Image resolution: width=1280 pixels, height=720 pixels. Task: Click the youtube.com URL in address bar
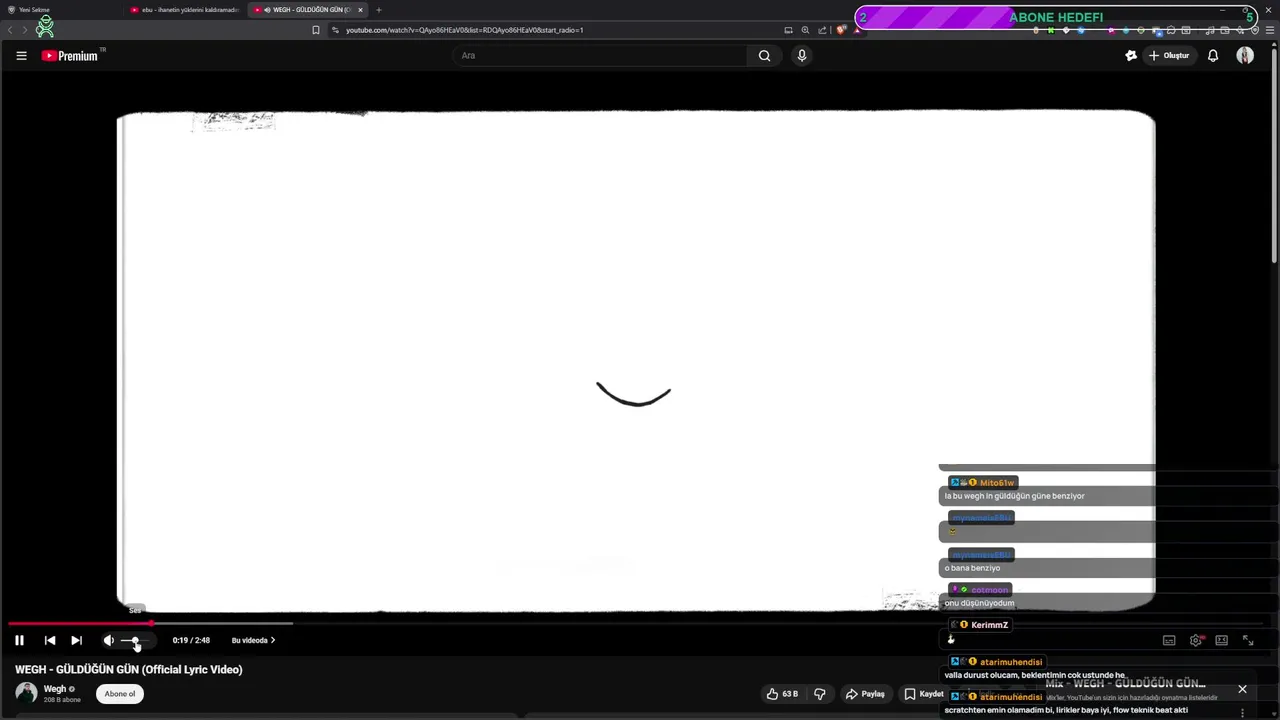(464, 30)
